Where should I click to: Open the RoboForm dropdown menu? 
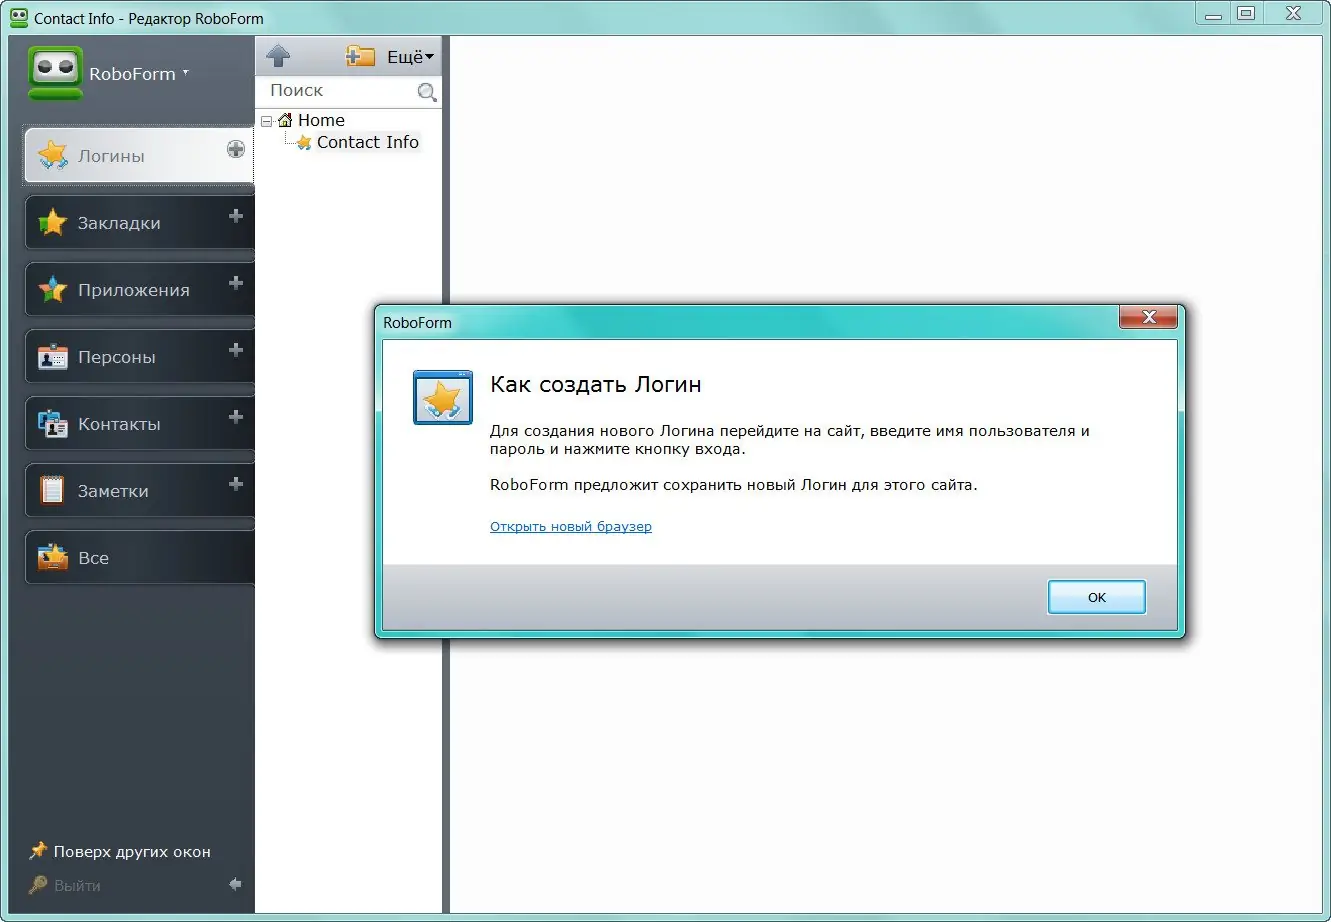139,74
